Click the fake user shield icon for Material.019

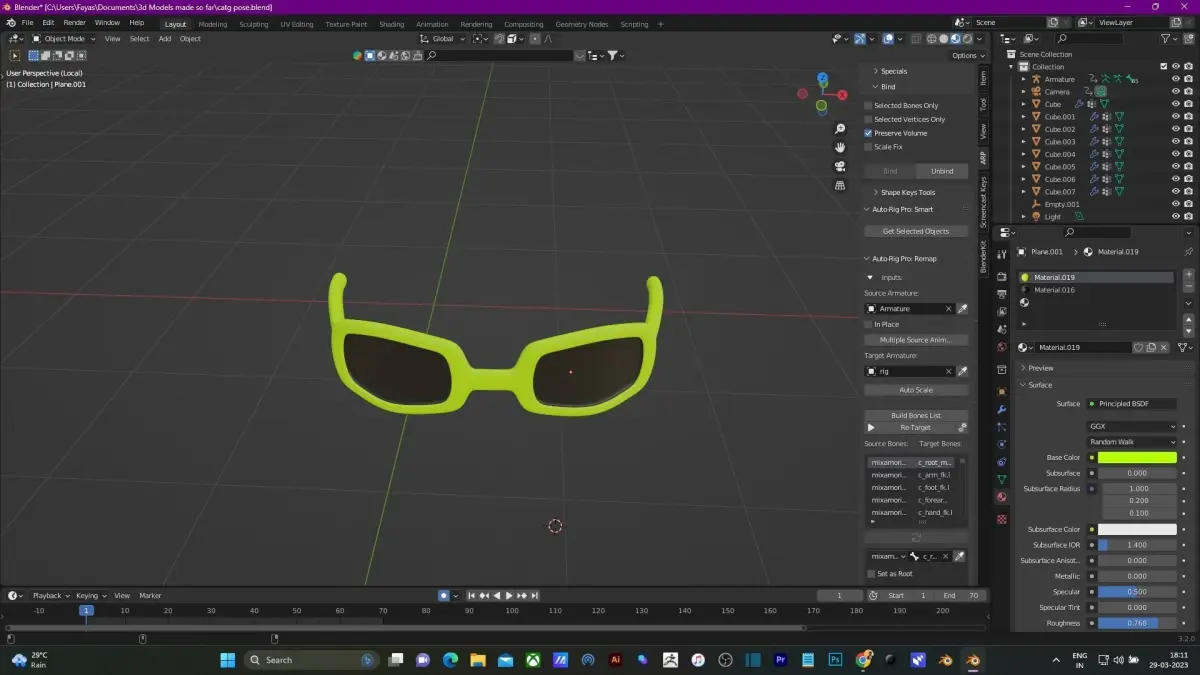coord(1138,347)
